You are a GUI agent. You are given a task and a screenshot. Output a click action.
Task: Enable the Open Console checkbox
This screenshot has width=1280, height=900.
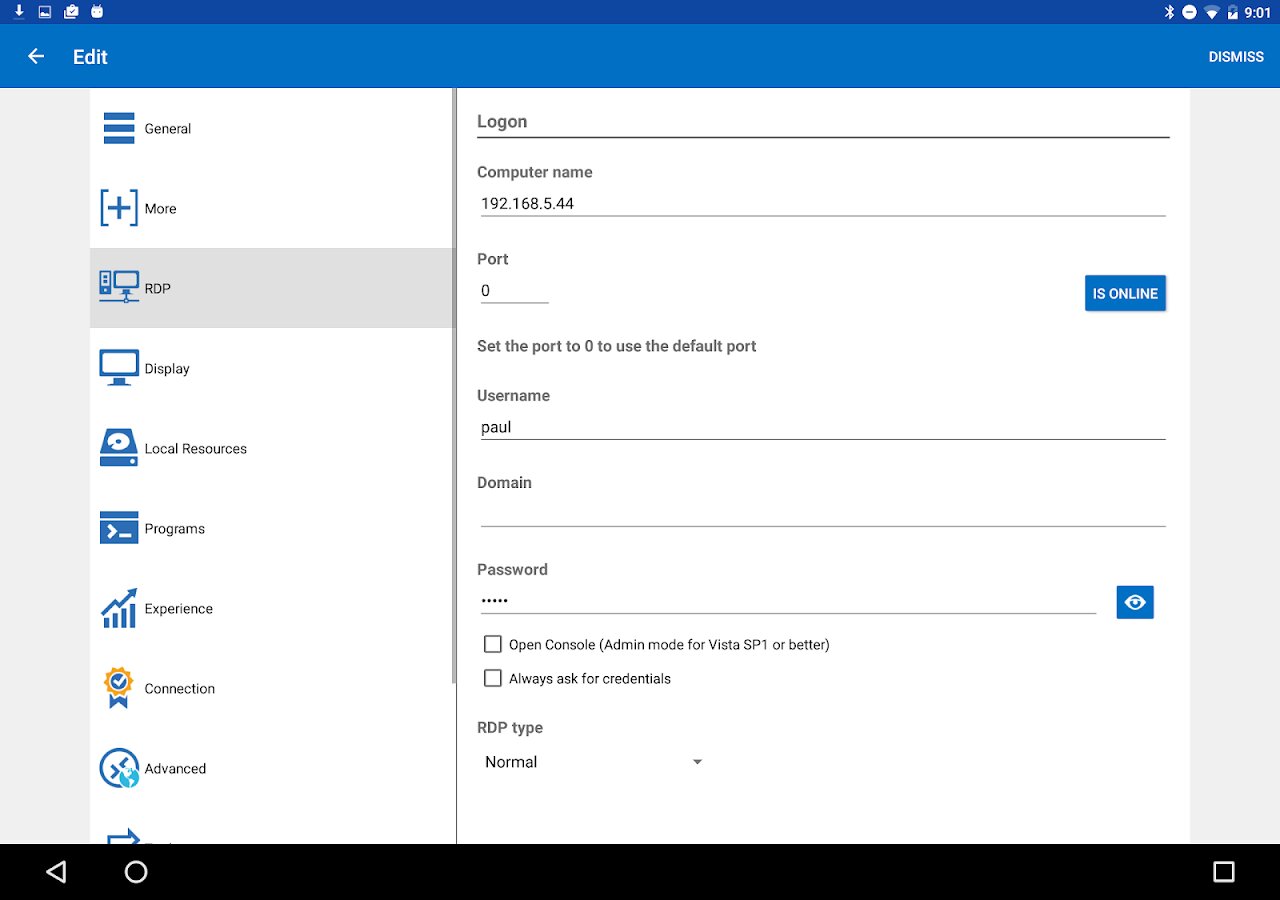click(492, 644)
